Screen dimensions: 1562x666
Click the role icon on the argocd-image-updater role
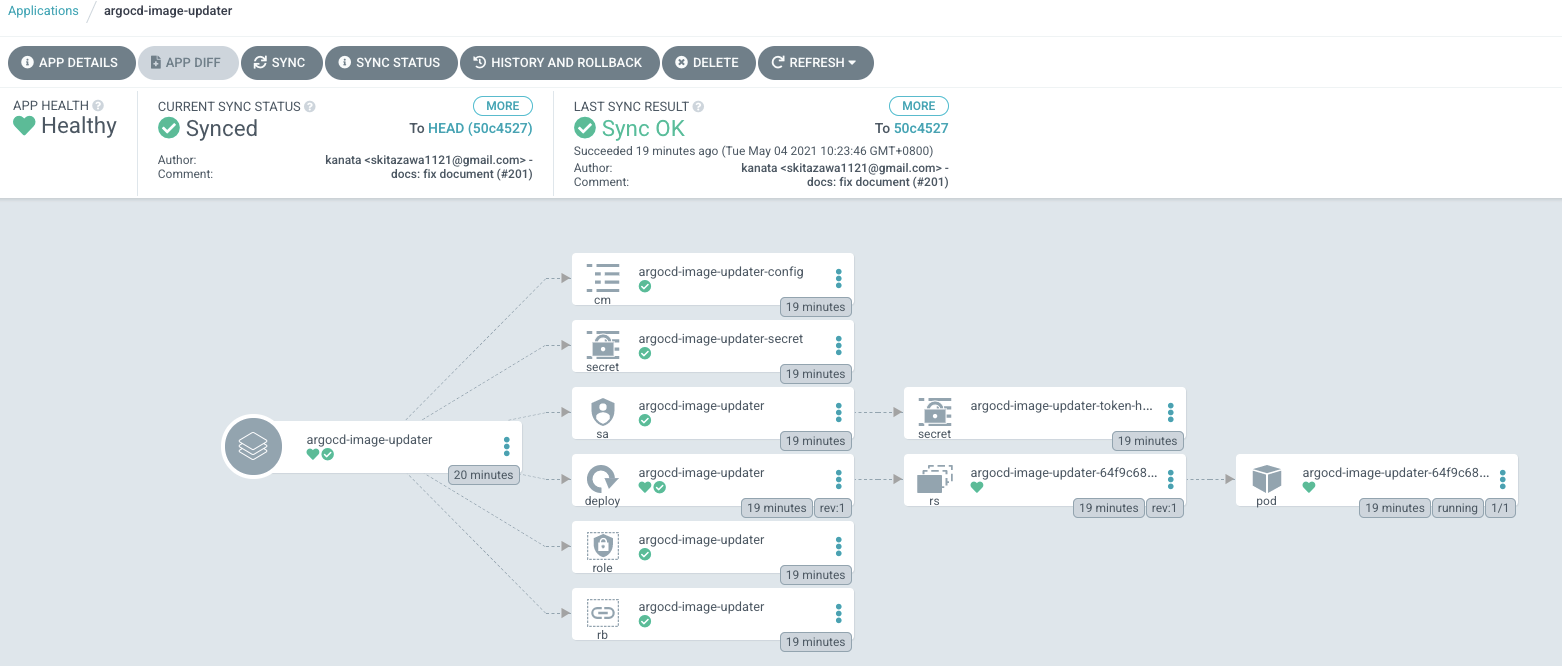coord(602,546)
